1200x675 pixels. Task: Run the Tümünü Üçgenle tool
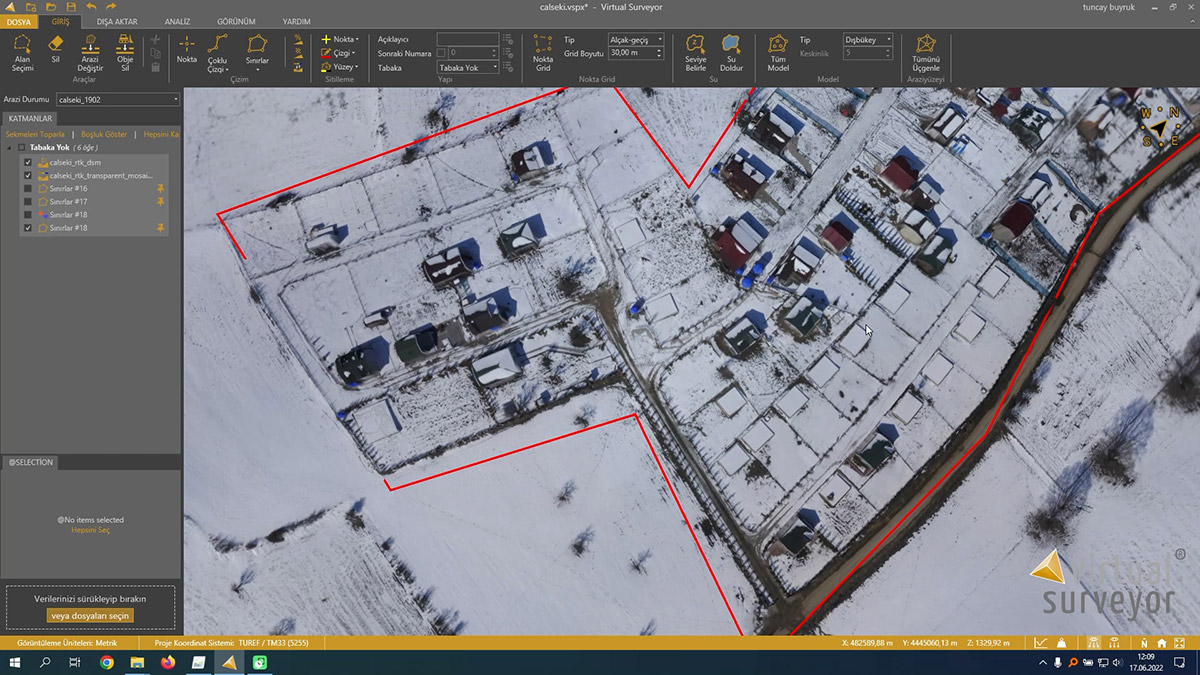click(926, 52)
